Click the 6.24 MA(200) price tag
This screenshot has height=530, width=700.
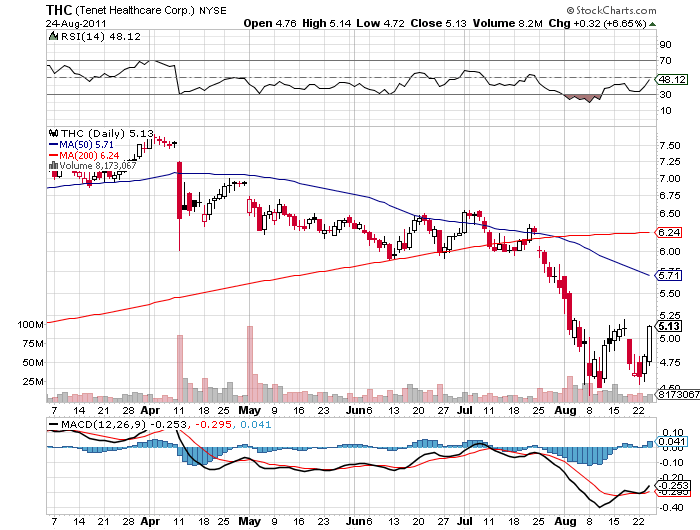(669, 232)
